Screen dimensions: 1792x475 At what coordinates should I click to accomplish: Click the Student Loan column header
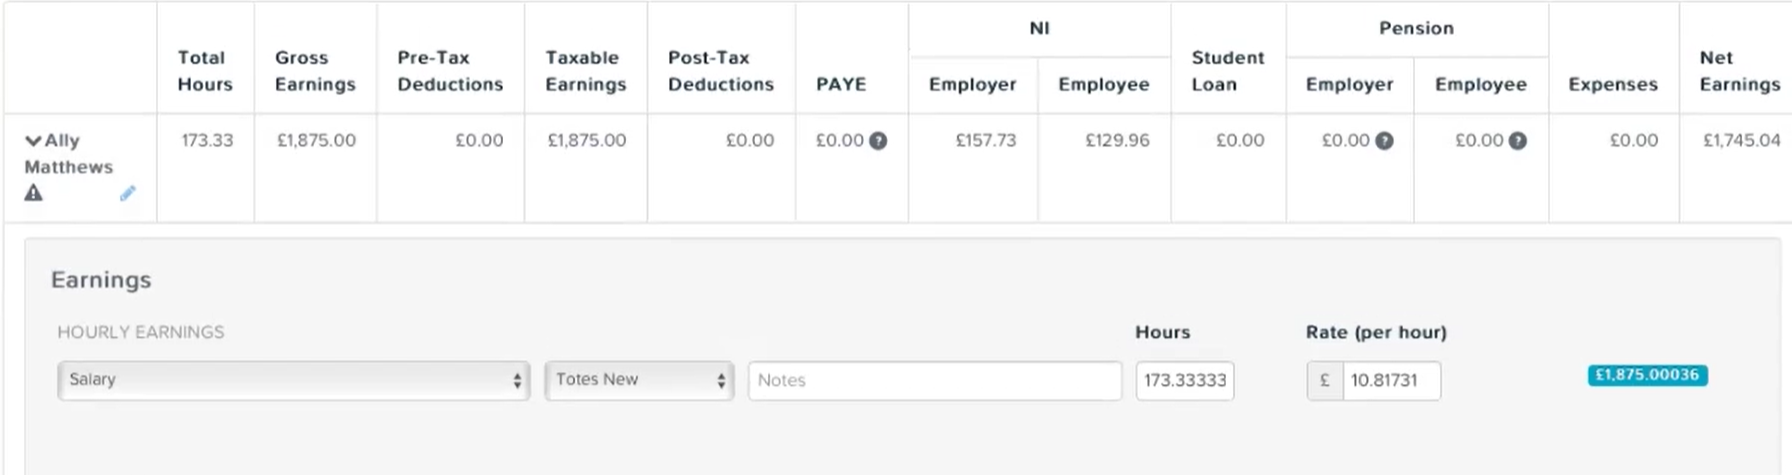[x=1228, y=71]
